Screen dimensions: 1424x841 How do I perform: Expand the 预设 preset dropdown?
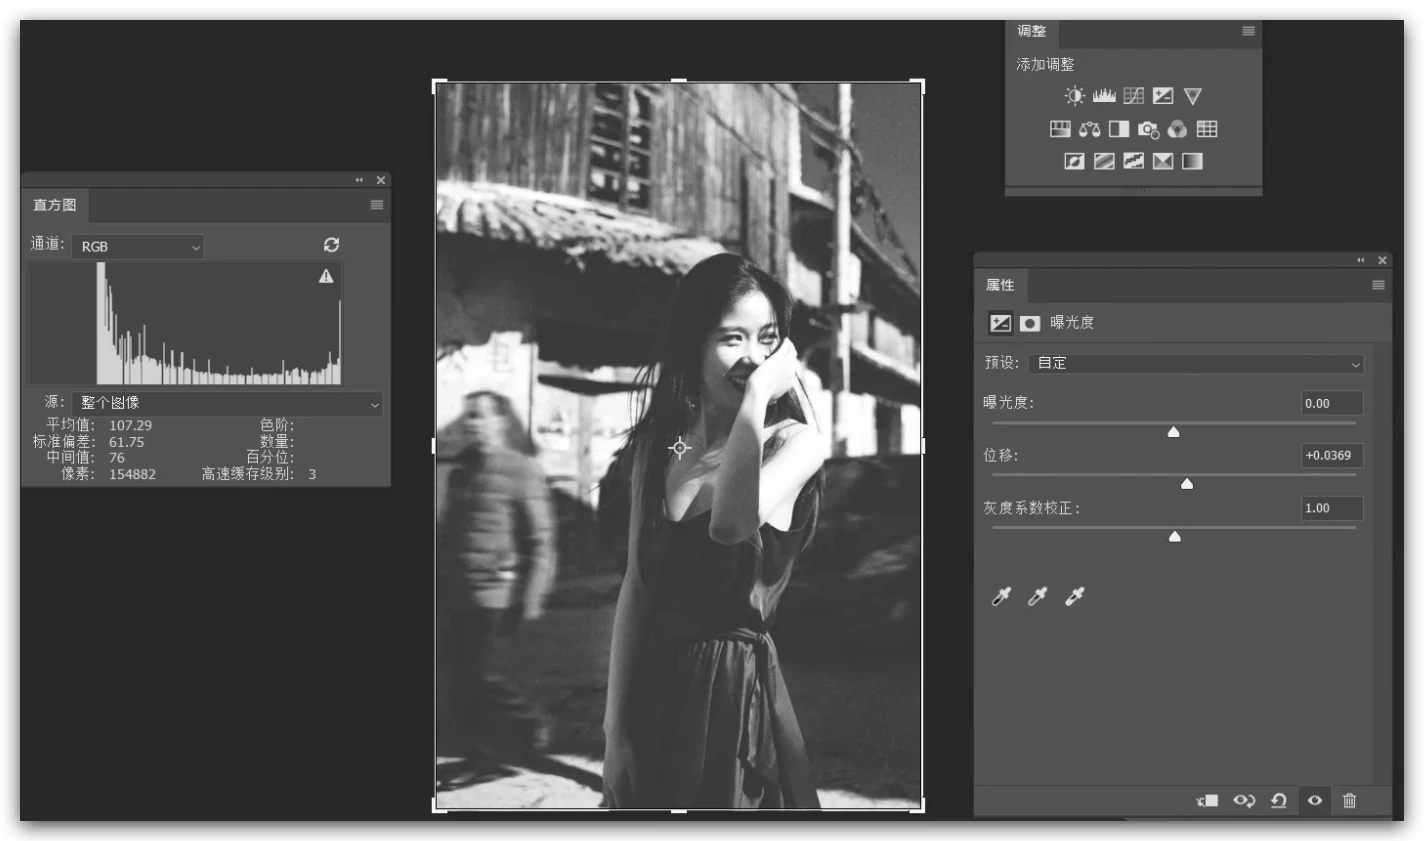(1196, 364)
